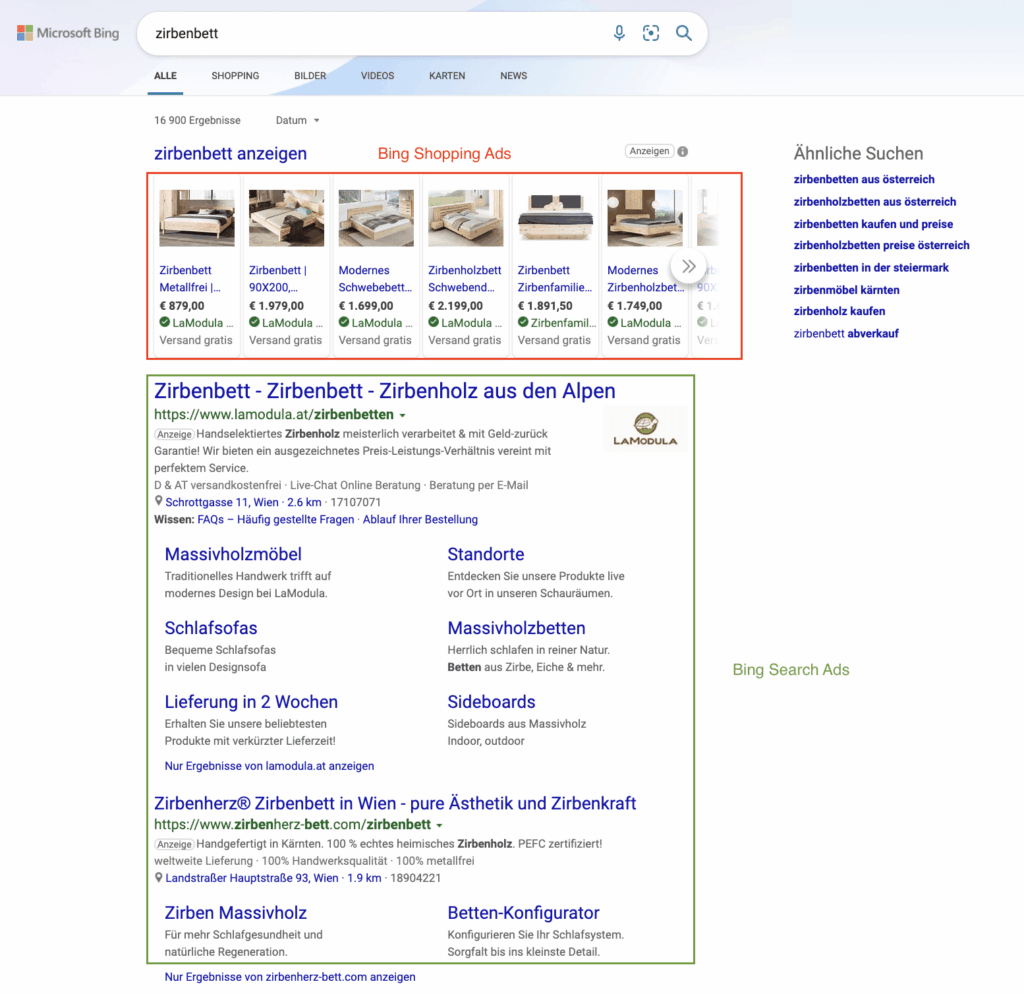
Task: Click the Microsoft Bing logo
Action: coord(67,32)
